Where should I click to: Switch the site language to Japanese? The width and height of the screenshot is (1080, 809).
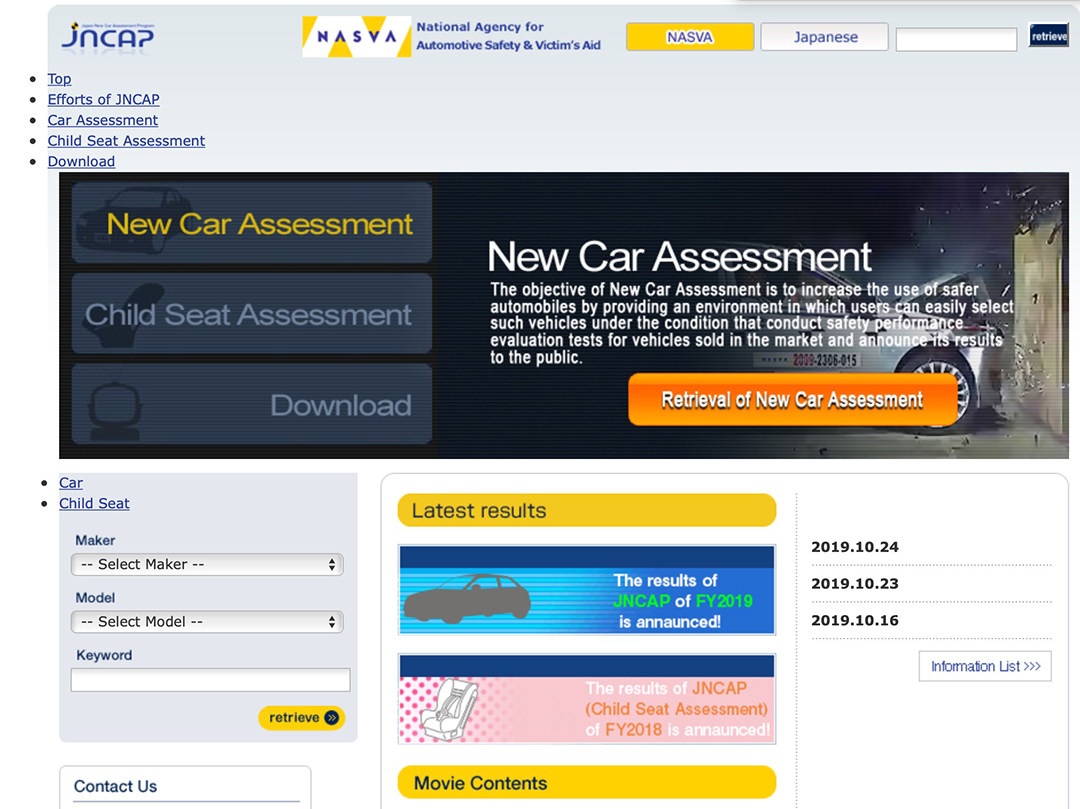[825, 37]
